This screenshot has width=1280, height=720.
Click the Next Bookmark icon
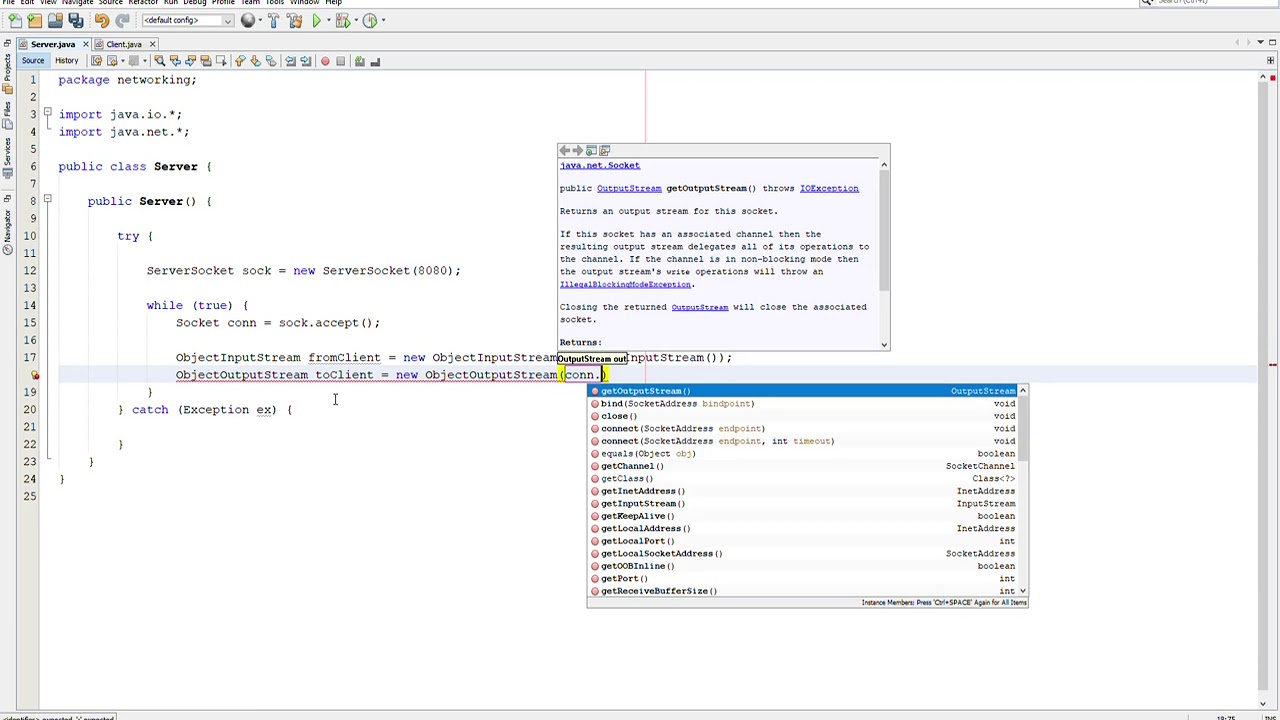[x=255, y=61]
